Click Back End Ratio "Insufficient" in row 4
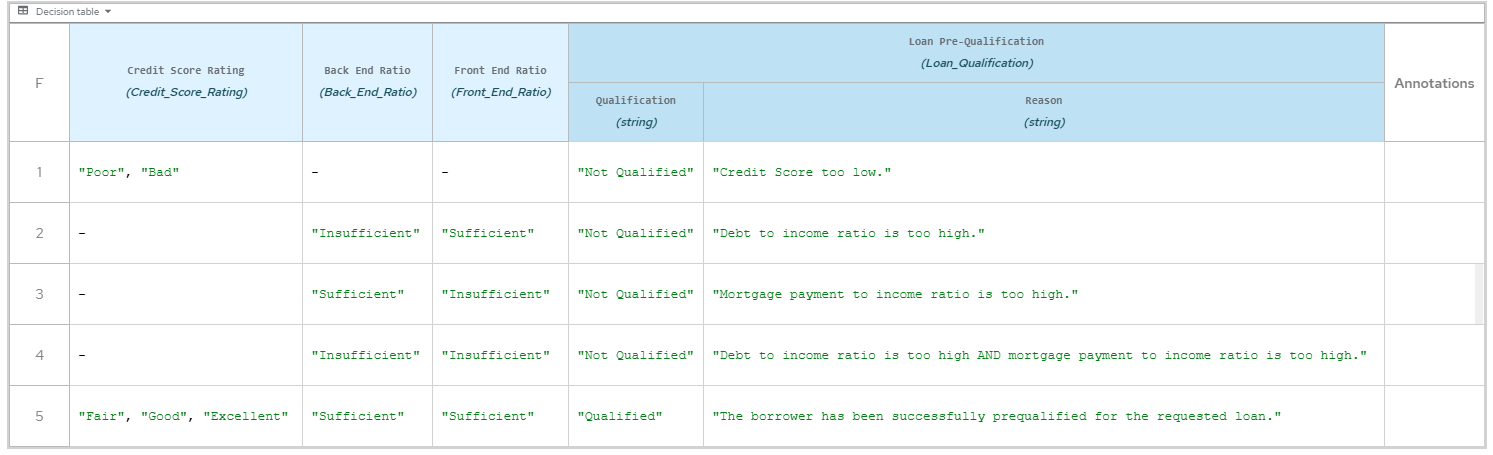 367,355
